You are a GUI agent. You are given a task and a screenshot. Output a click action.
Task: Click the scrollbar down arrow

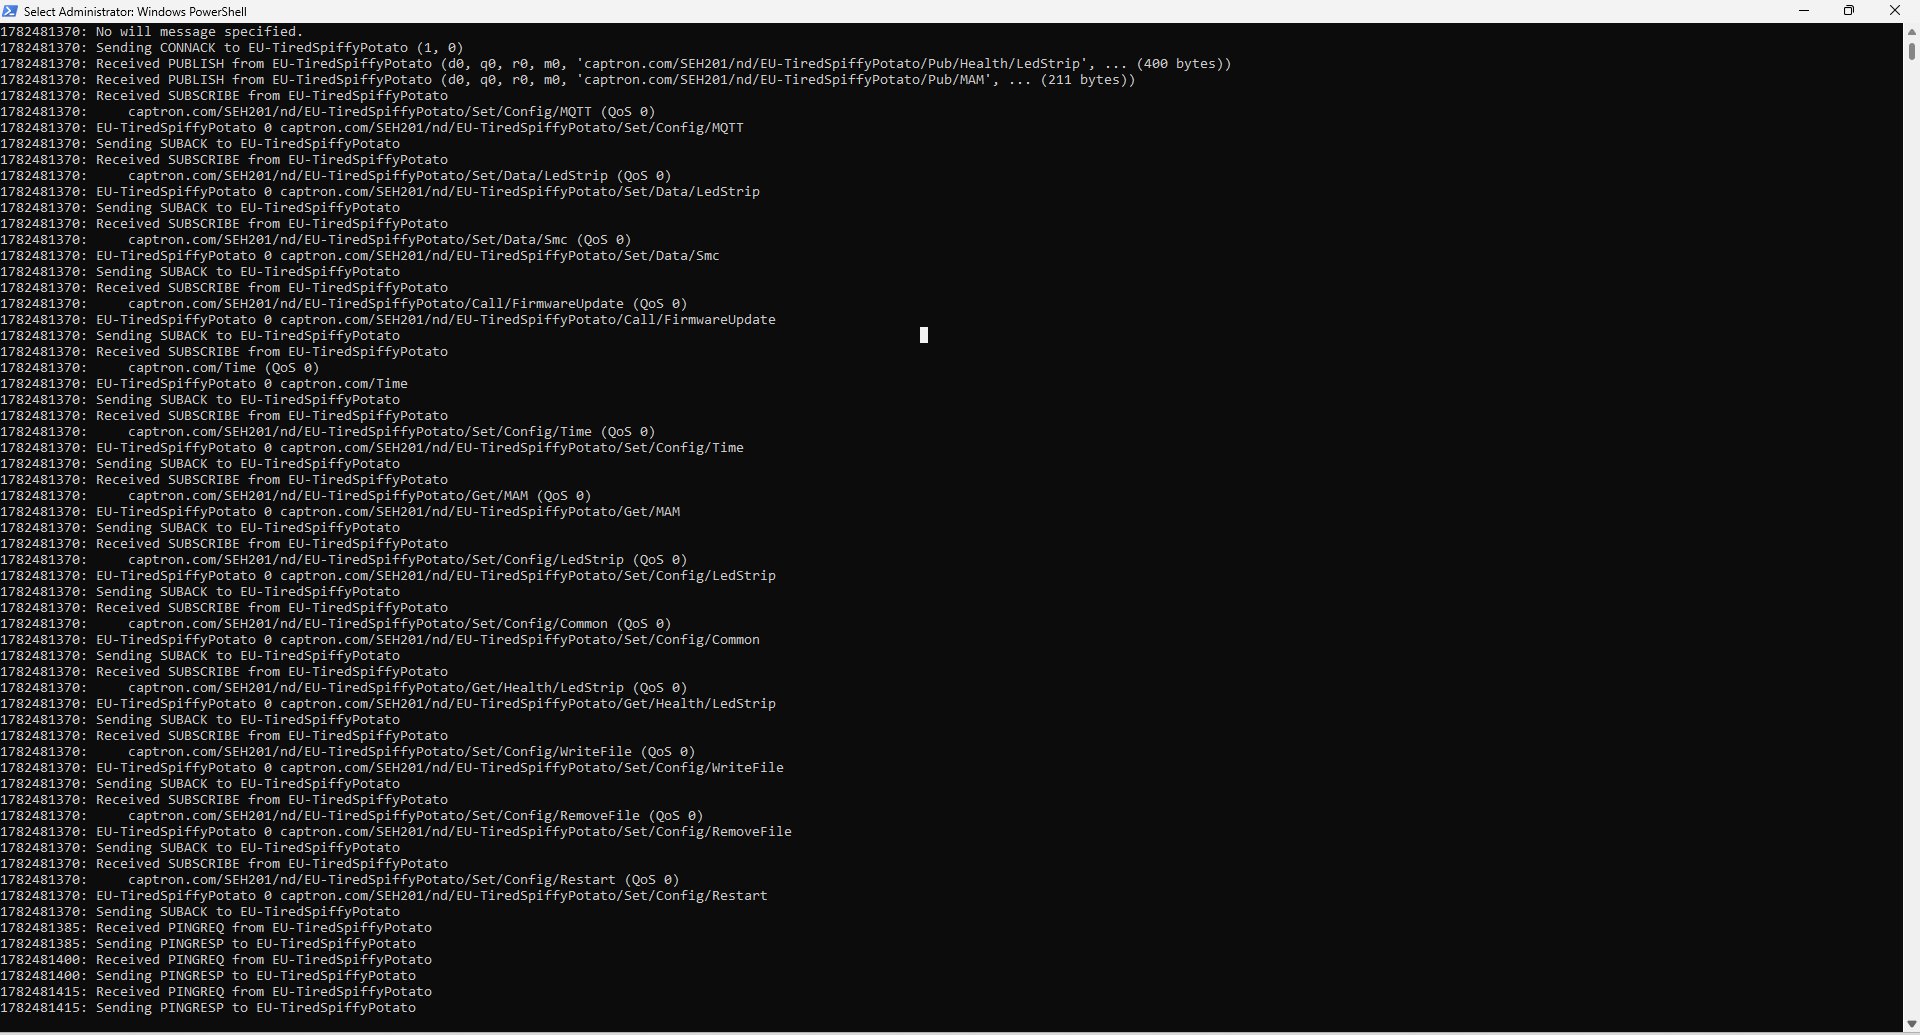(1911, 1023)
